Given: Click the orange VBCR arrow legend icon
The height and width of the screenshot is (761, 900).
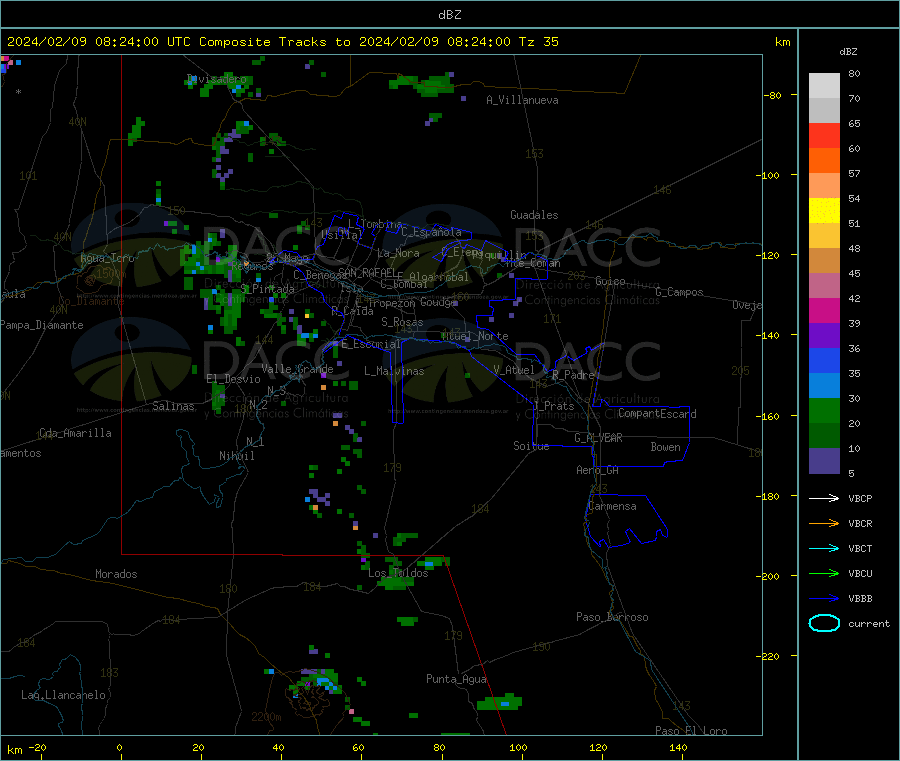Looking at the screenshot, I should [x=824, y=523].
